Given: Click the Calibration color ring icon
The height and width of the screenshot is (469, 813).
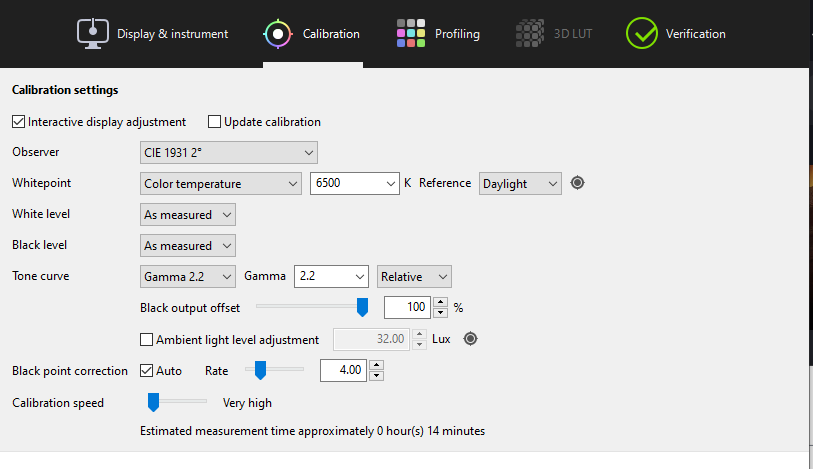Looking at the screenshot, I should [x=278, y=34].
